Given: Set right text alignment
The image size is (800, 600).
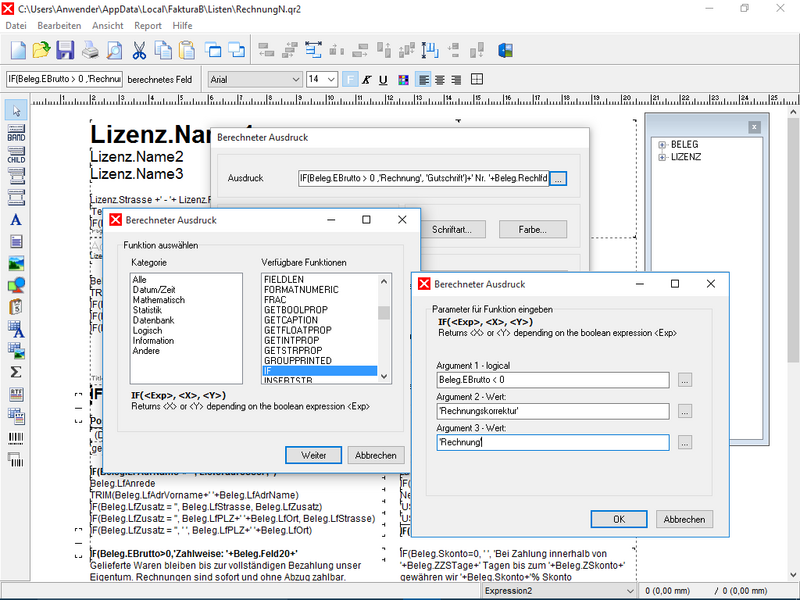Looking at the screenshot, I should [457, 80].
